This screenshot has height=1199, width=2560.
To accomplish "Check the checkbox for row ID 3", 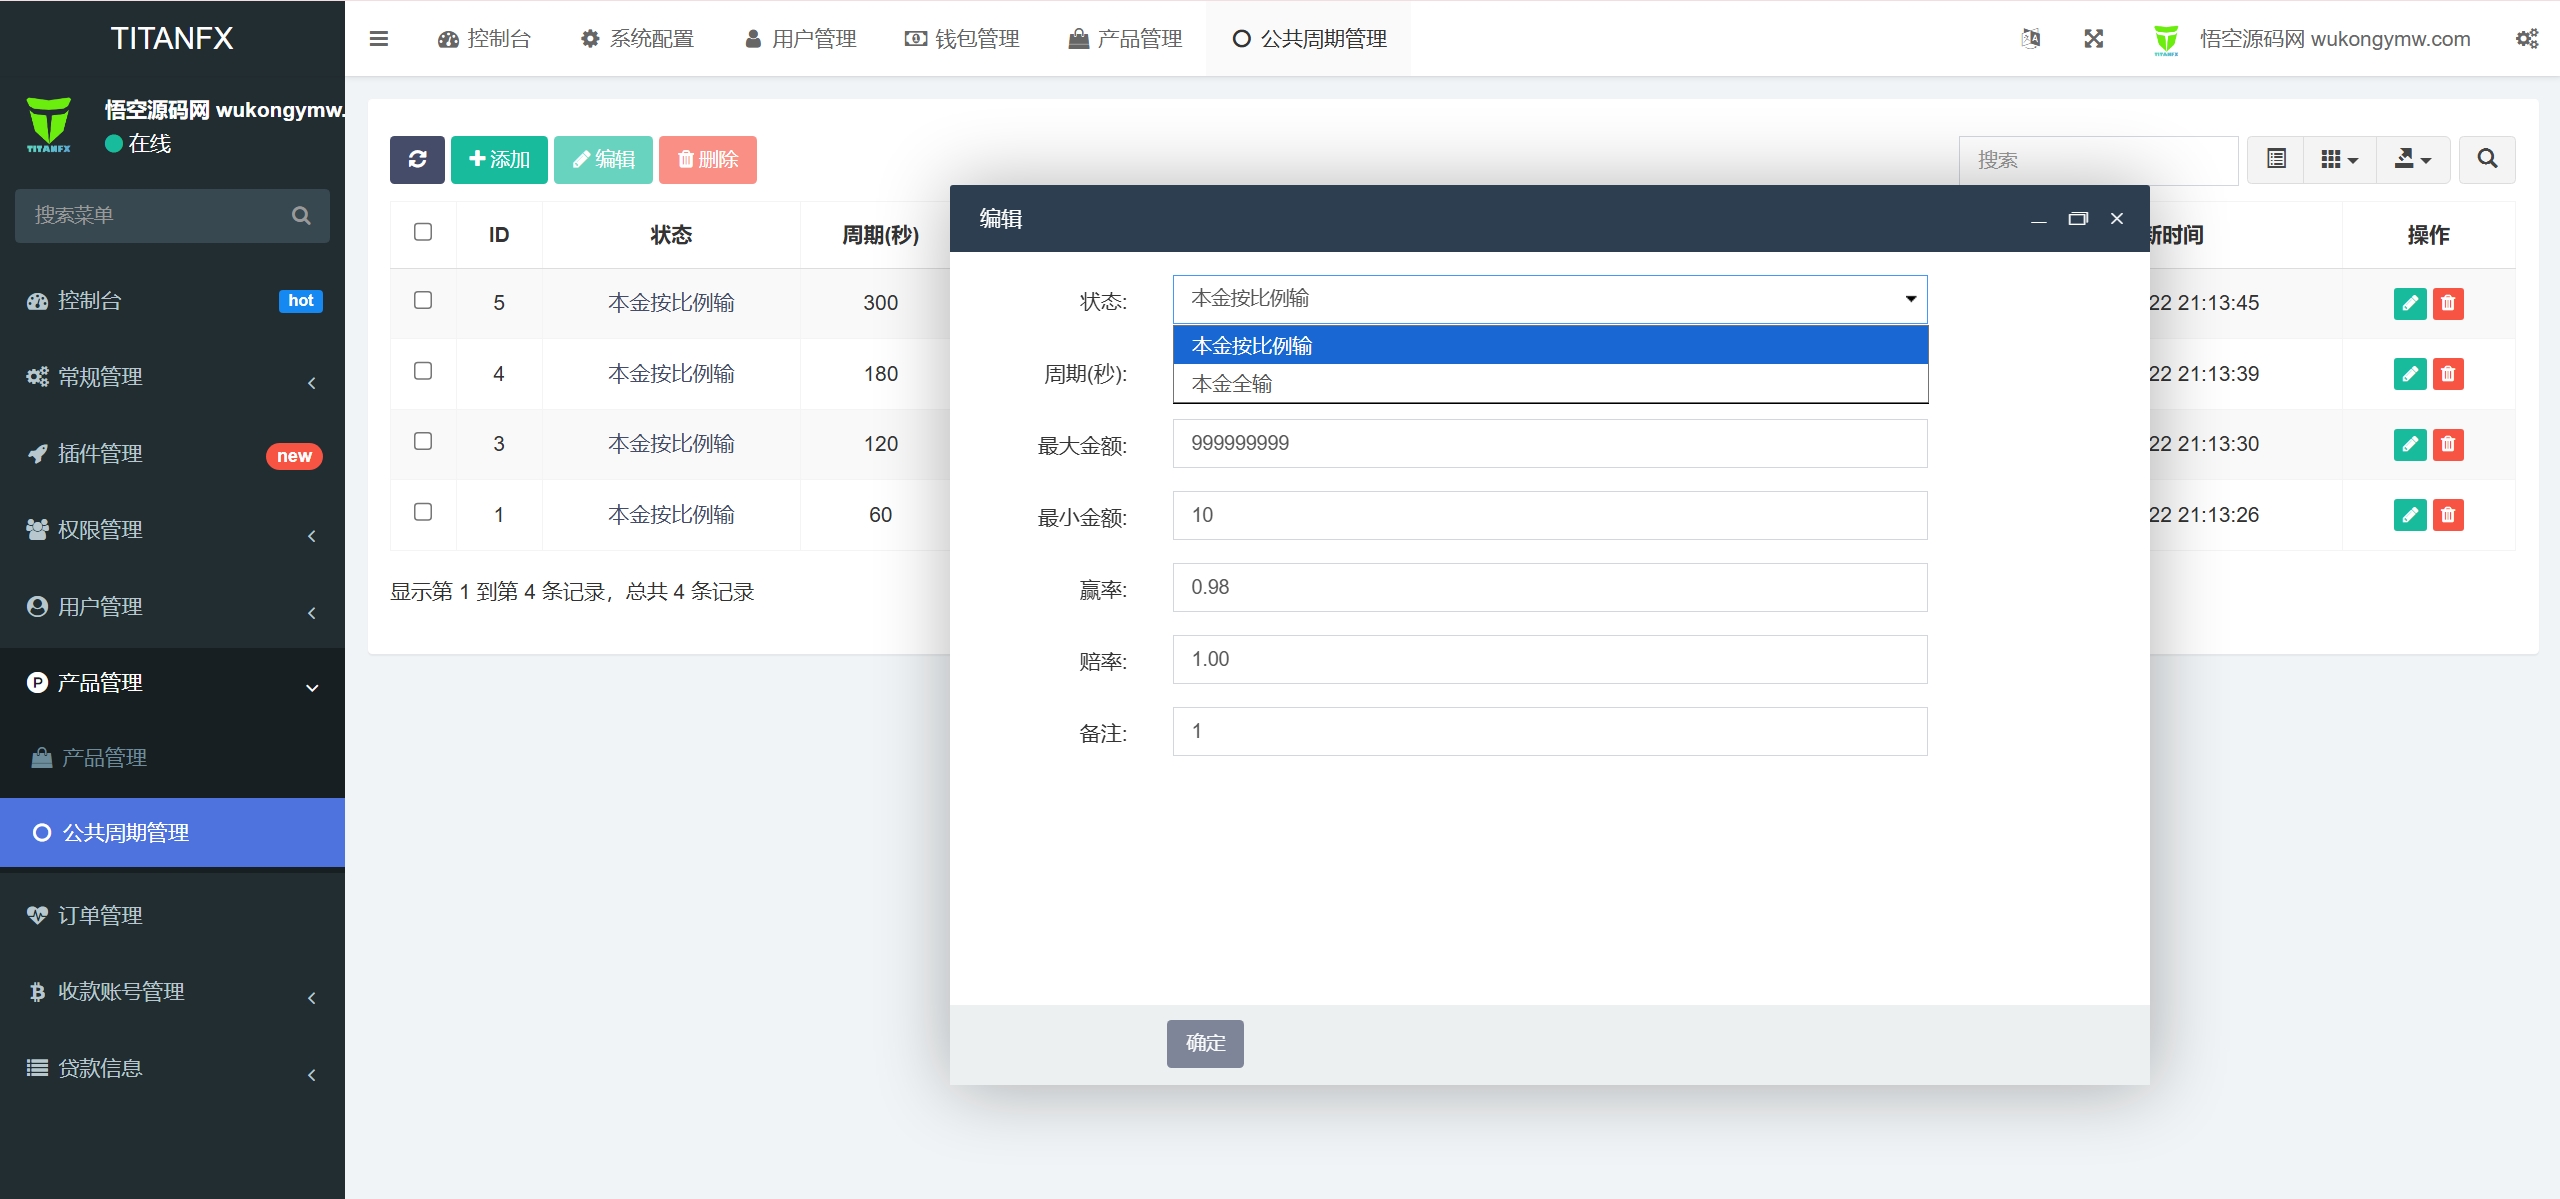I will [423, 442].
